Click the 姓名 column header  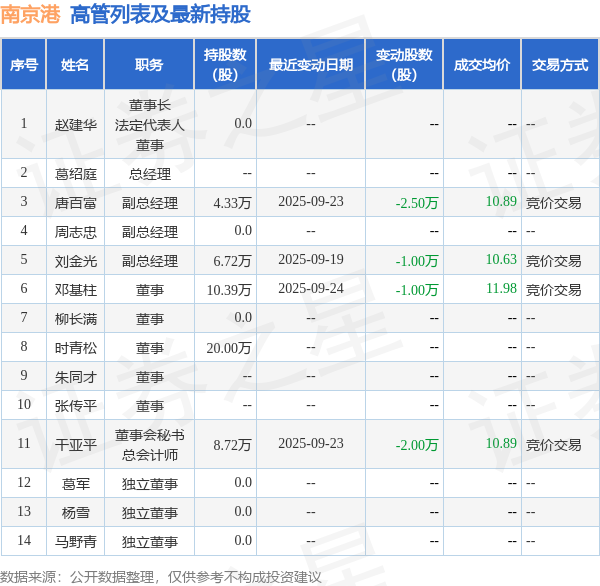75,65
